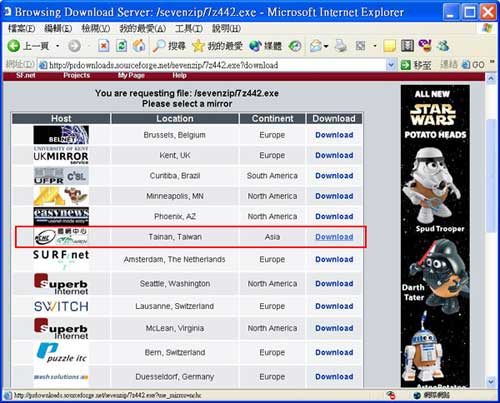Click the SWITCH host logo
This screenshot has width=500, height=403.
click(x=61, y=306)
